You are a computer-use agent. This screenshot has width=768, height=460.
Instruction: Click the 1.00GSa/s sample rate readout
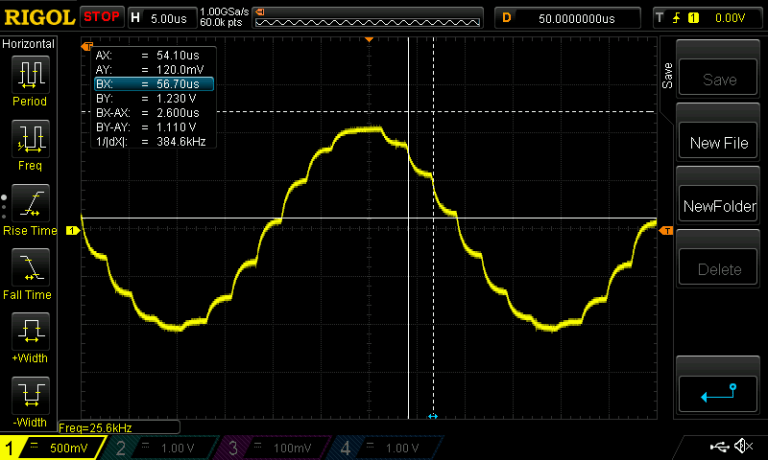224,12
